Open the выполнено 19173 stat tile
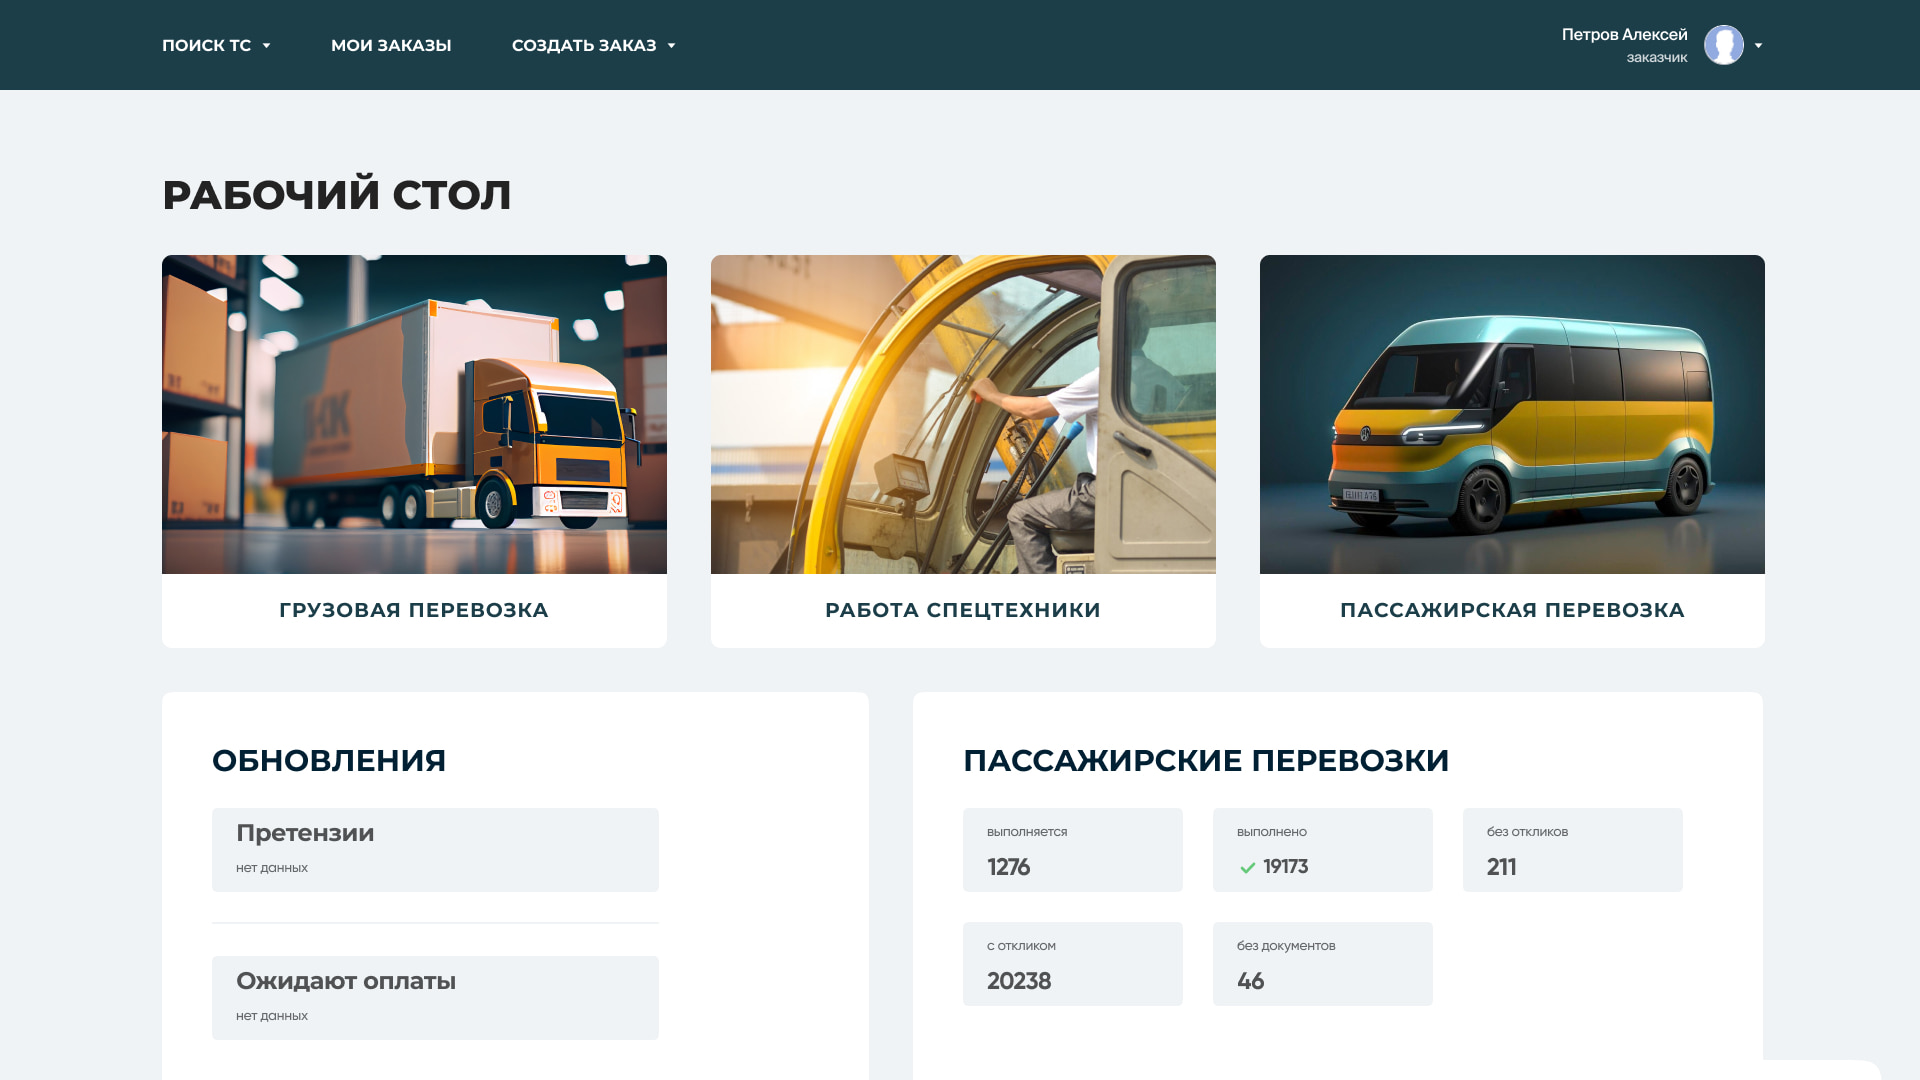 [1323, 850]
